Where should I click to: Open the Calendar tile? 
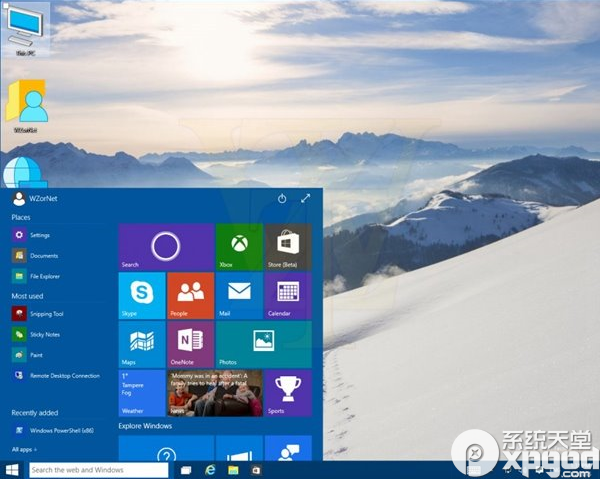tap(288, 296)
